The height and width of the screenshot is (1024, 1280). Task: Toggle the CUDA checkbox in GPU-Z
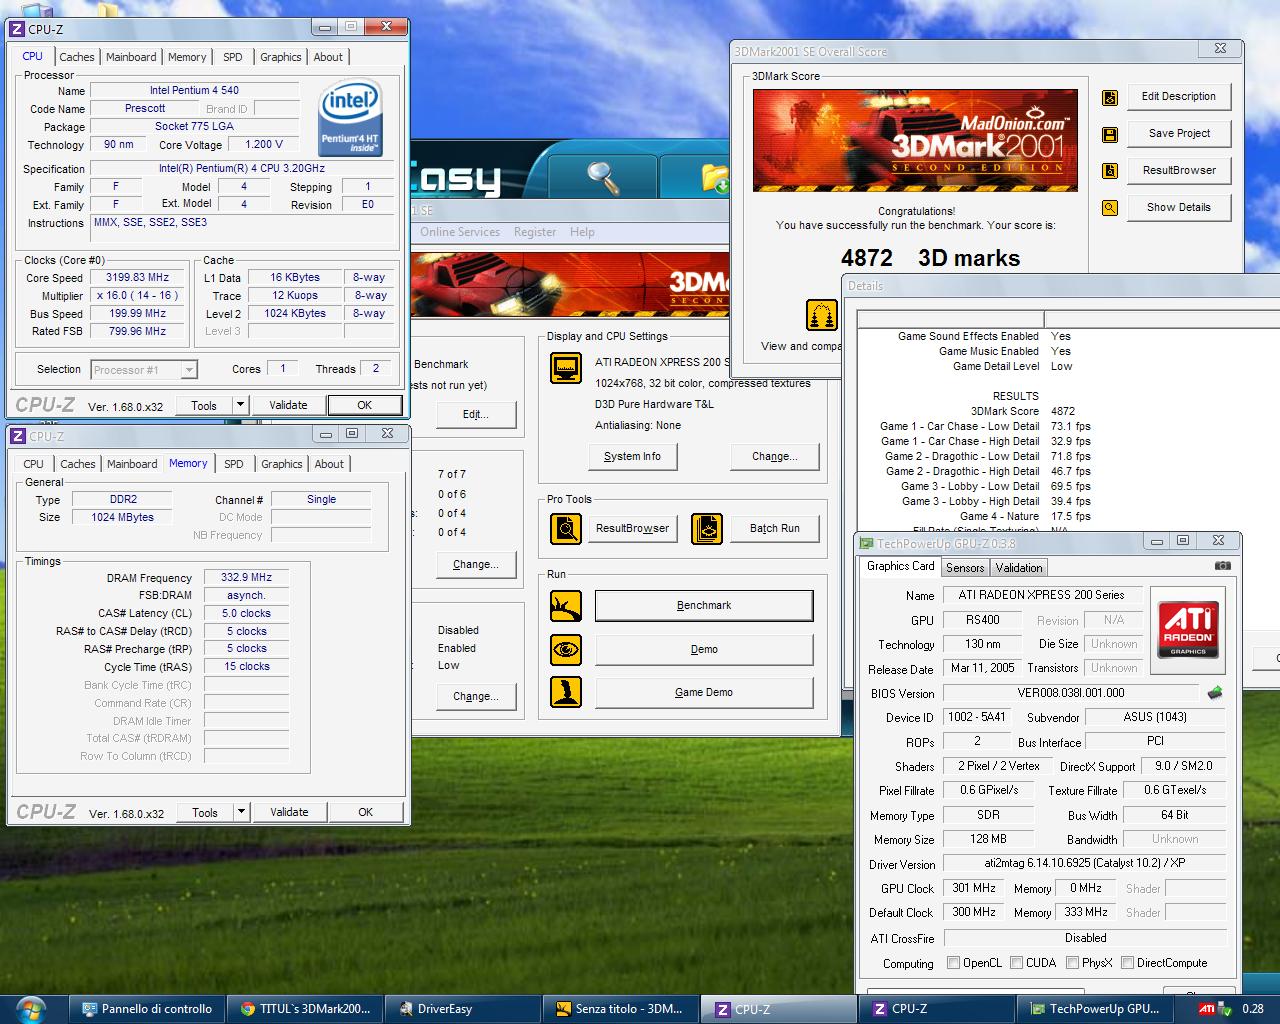point(1016,963)
